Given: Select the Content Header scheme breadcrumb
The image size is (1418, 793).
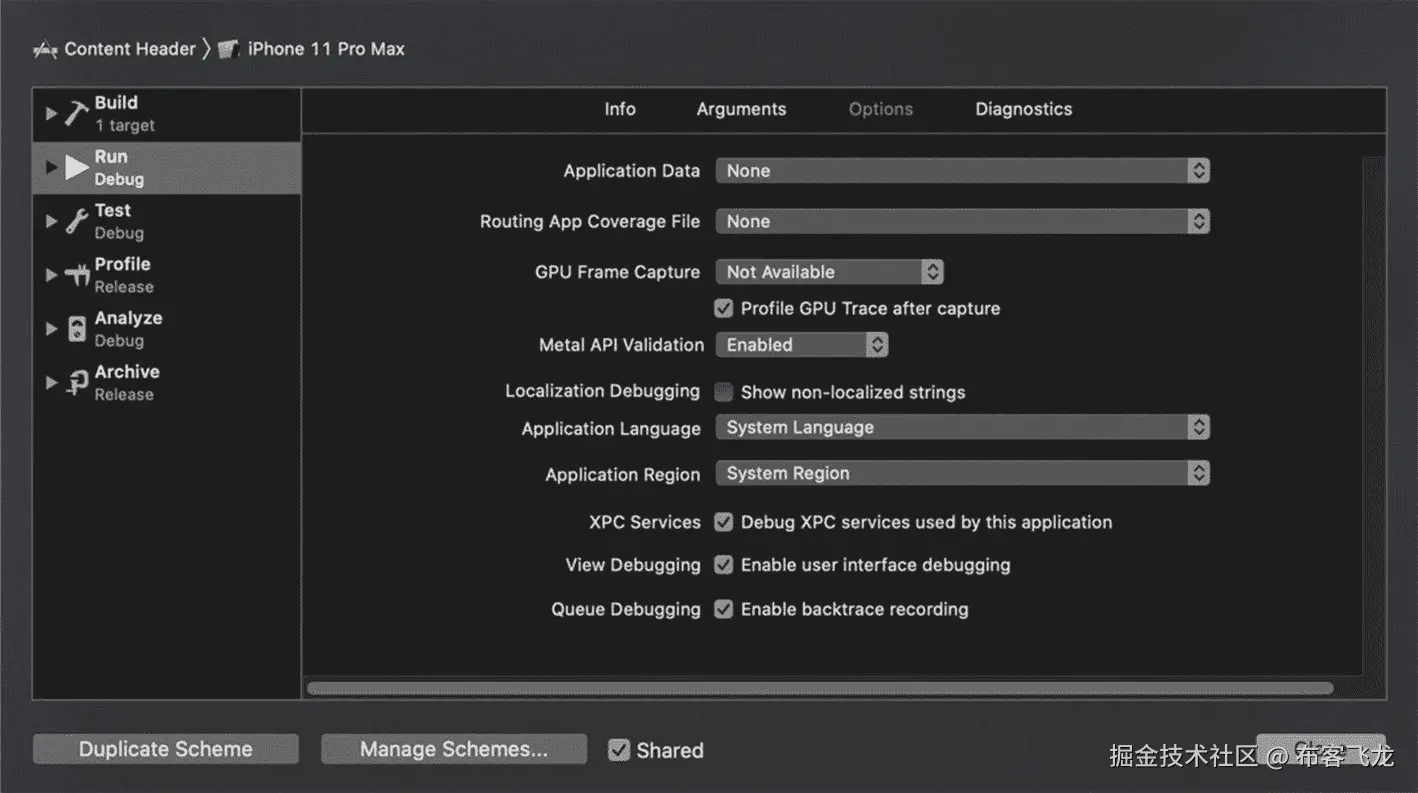Looking at the screenshot, I should coord(130,49).
